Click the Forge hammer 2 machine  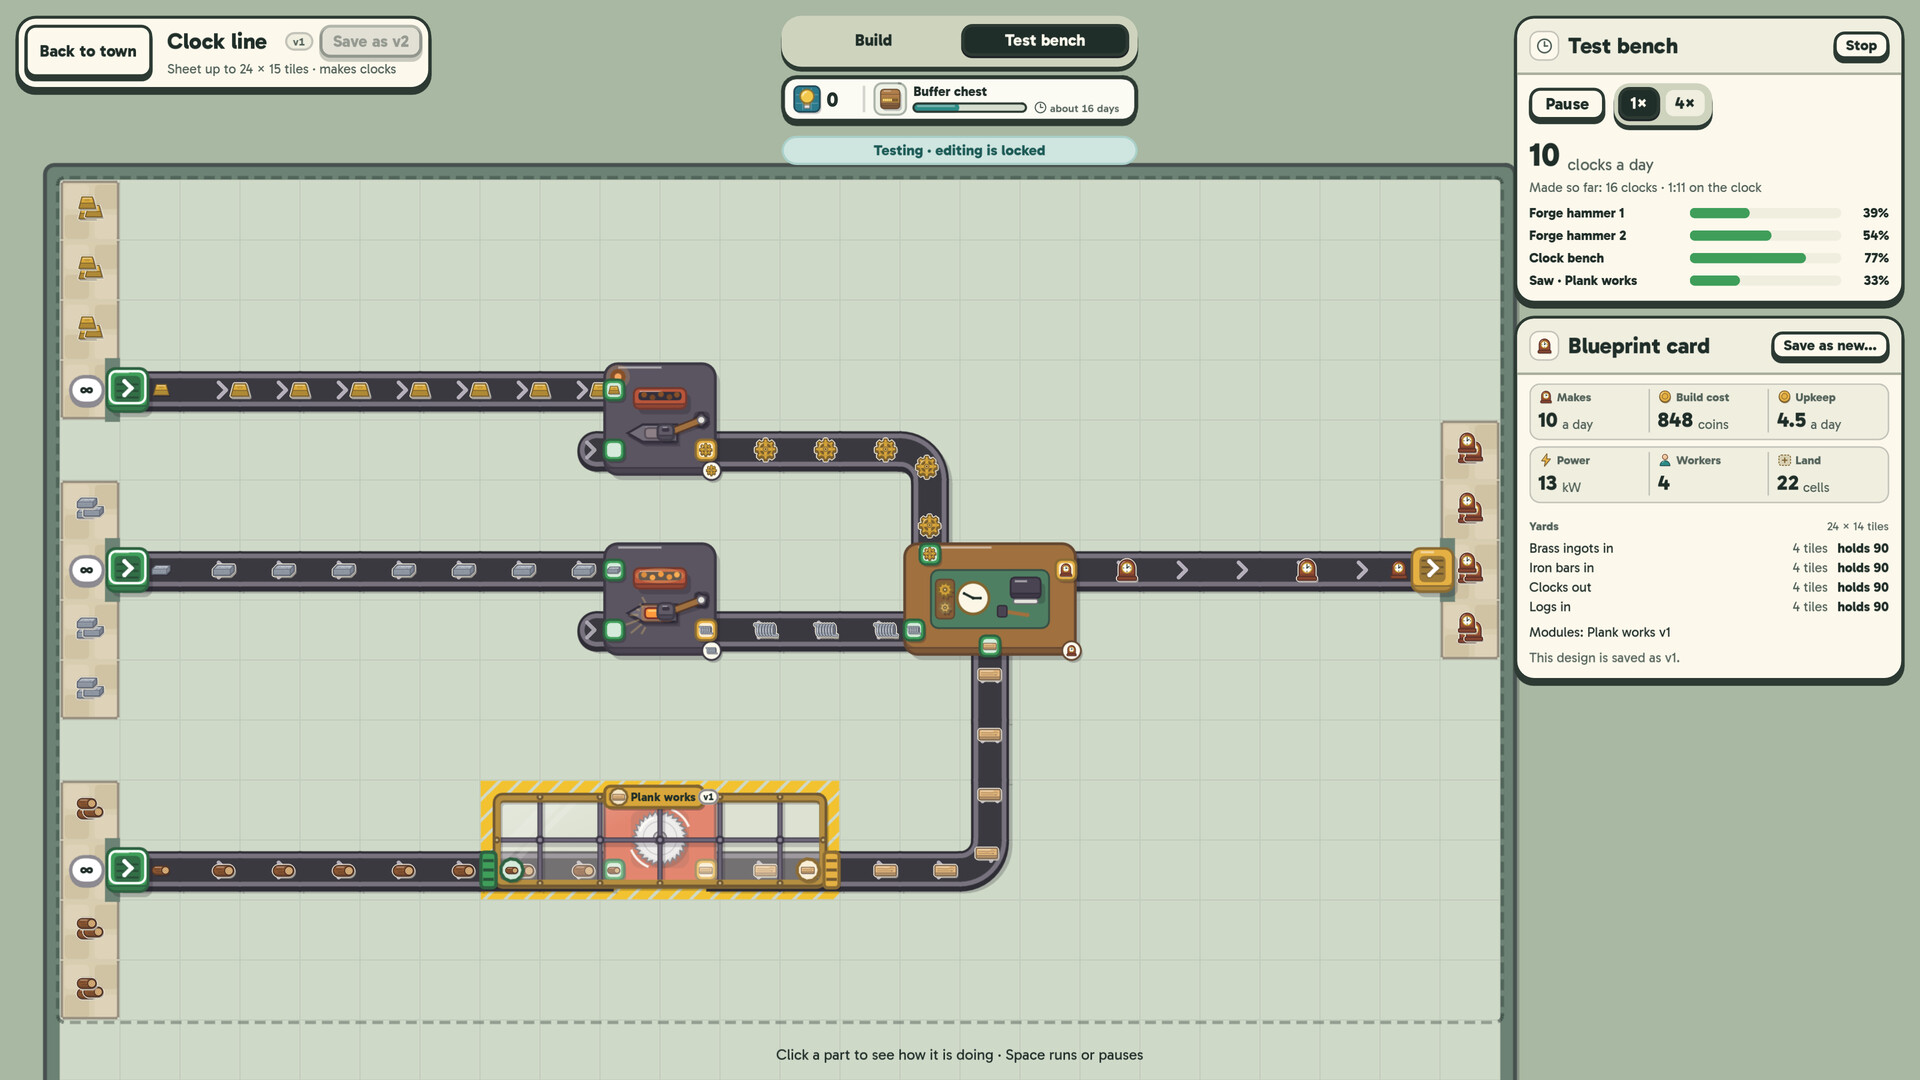click(x=660, y=598)
